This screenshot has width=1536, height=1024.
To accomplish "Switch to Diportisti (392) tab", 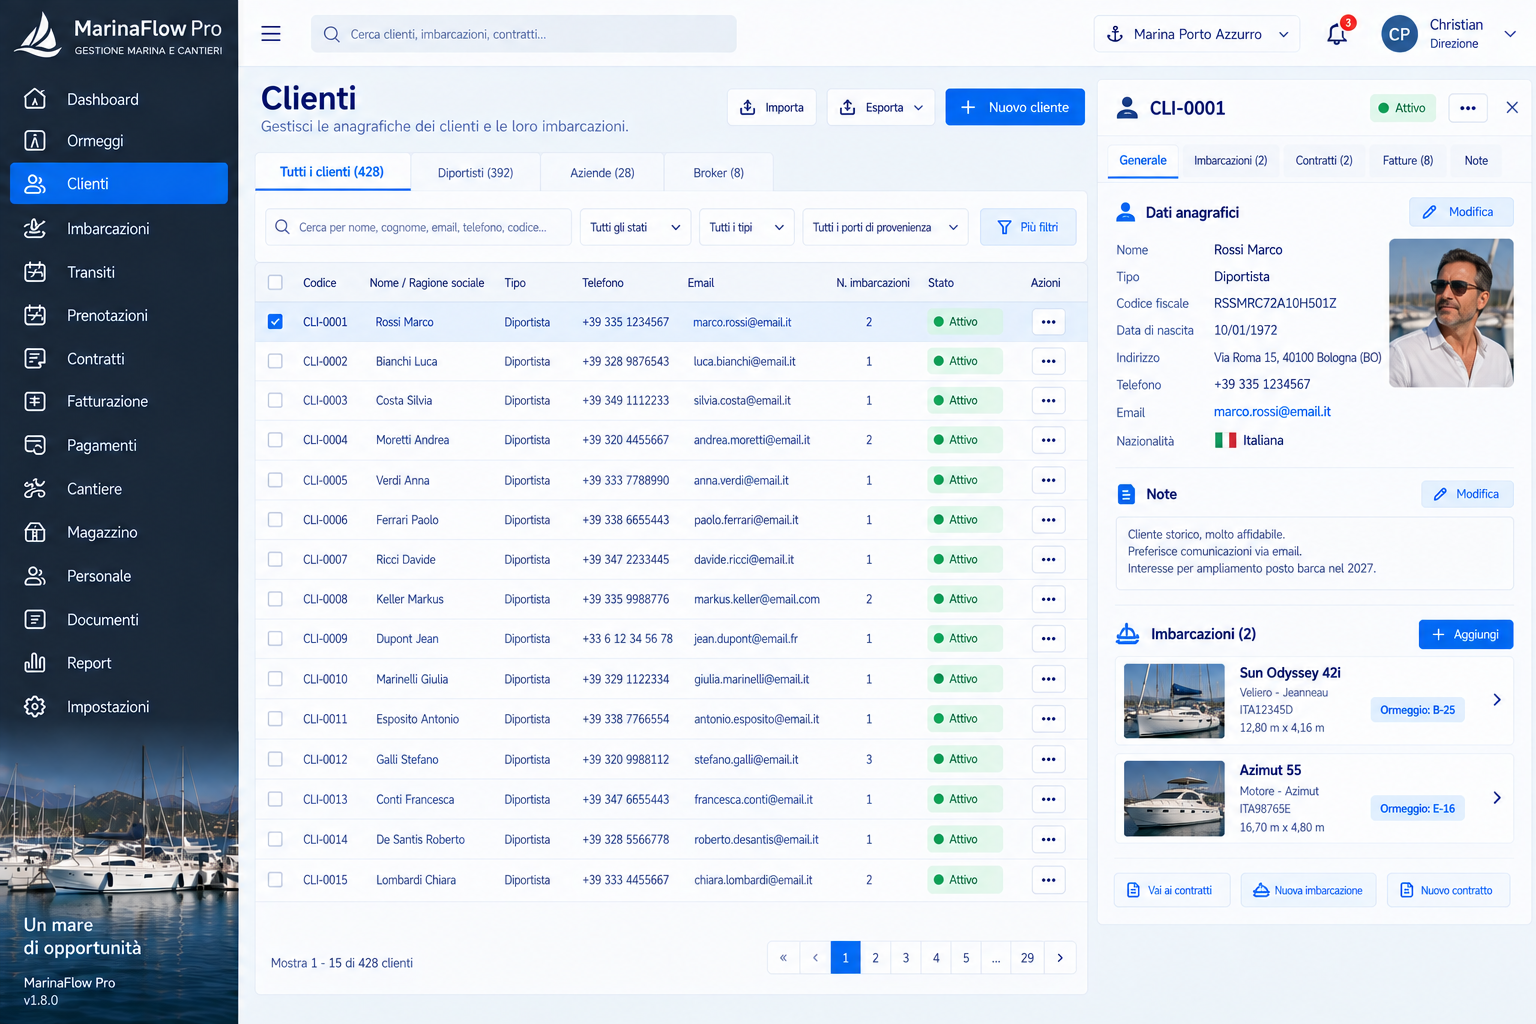I will [475, 173].
